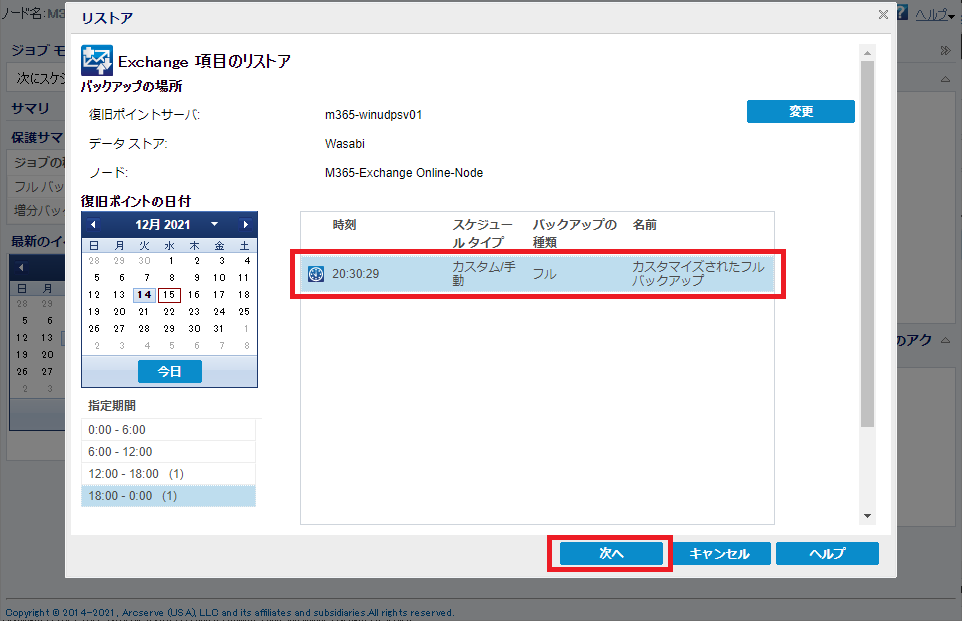
Task: Go to next month in the calendar
Action: click(x=246, y=225)
